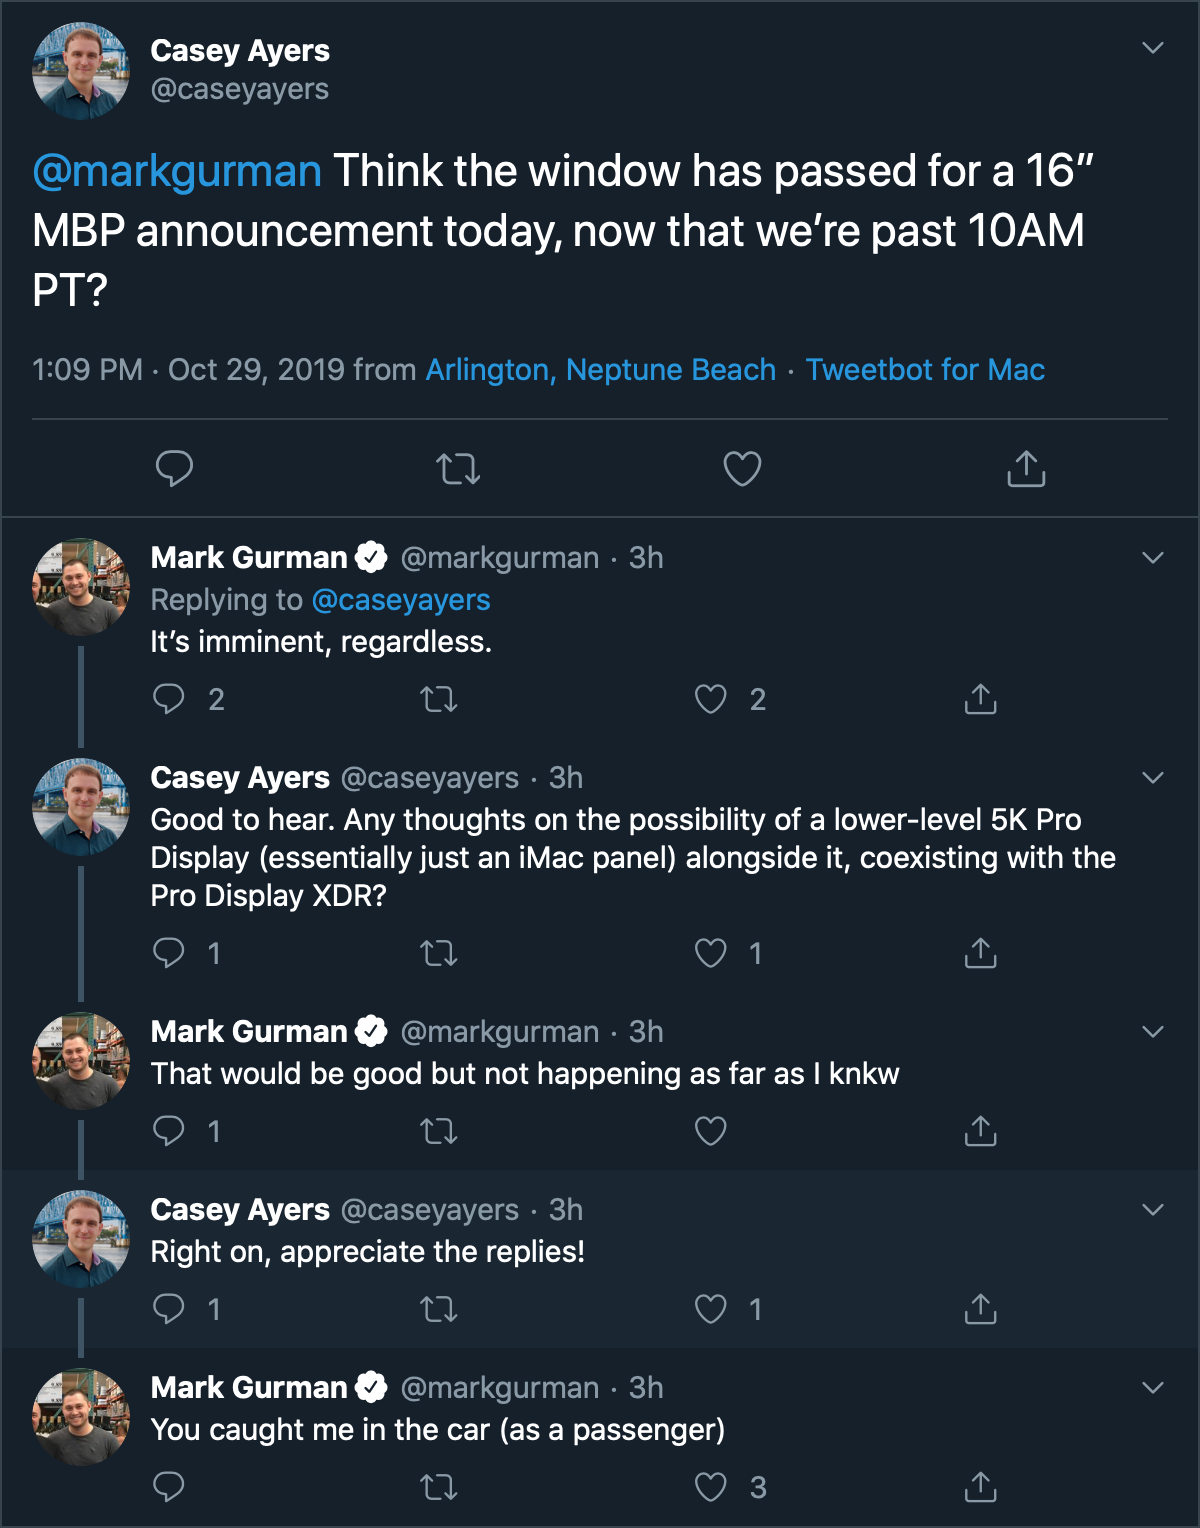The width and height of the screenshot is (1200, 1528).
Task: Retweet the "It's imminent, regardless." reply
Action: (x=438, y=699)
